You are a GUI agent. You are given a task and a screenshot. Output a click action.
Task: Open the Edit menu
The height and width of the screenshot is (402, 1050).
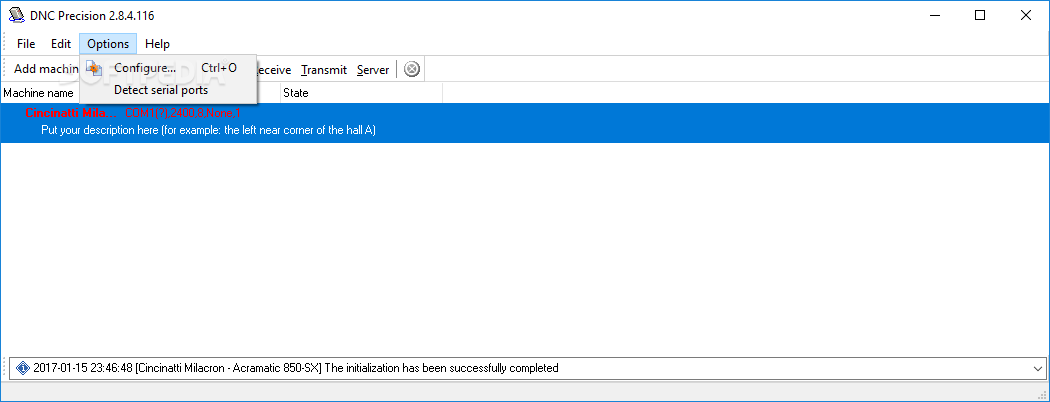click(61, 44)
